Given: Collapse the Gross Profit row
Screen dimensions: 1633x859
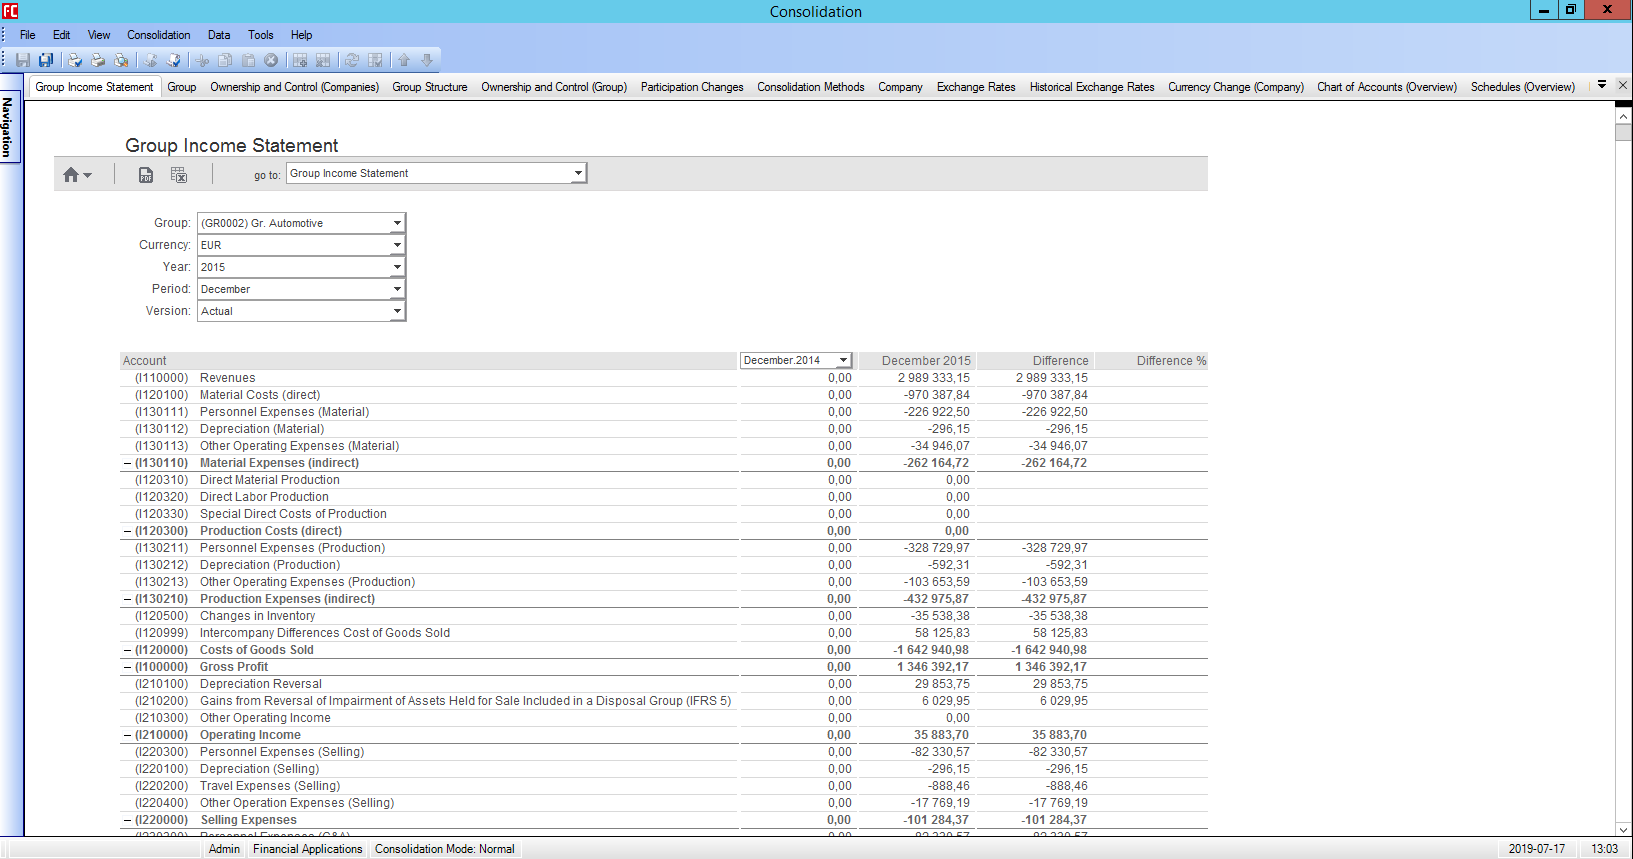Looking at the screenshot, I should 127,667.
